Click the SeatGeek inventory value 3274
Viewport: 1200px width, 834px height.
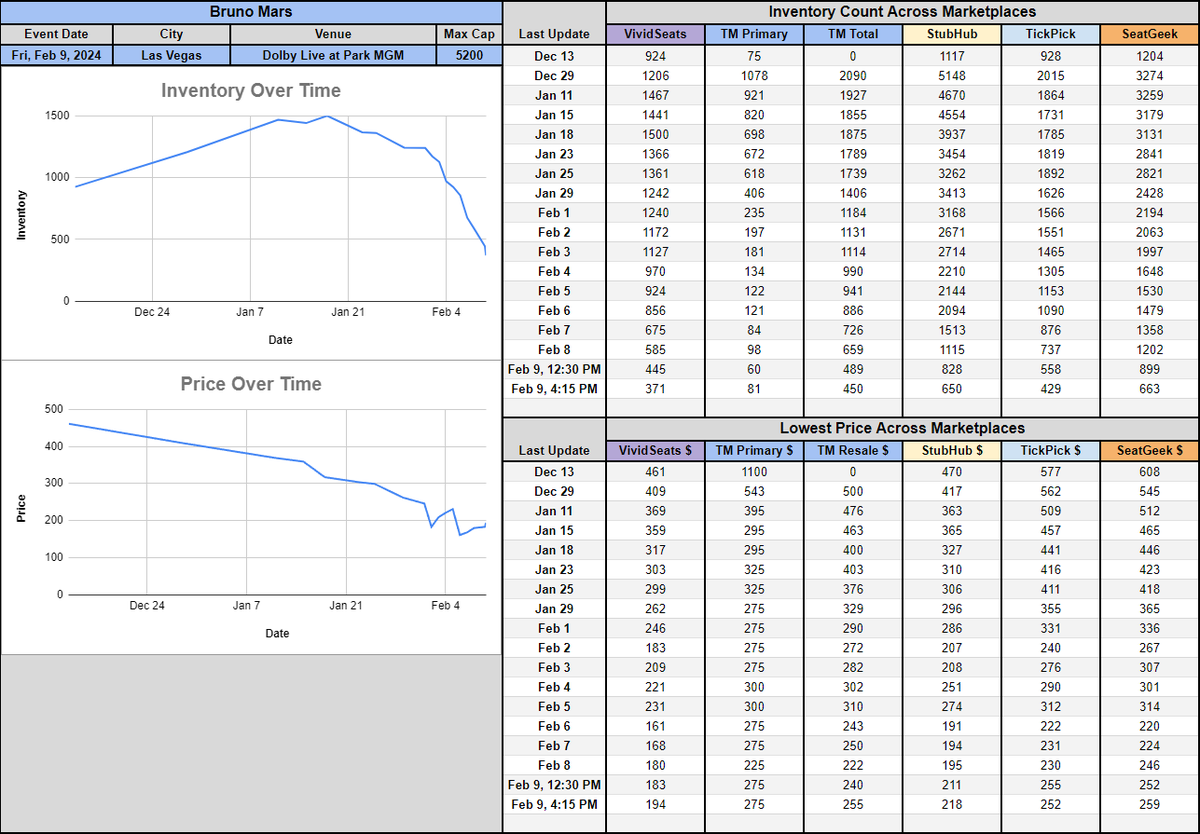tap(1149, 76)
